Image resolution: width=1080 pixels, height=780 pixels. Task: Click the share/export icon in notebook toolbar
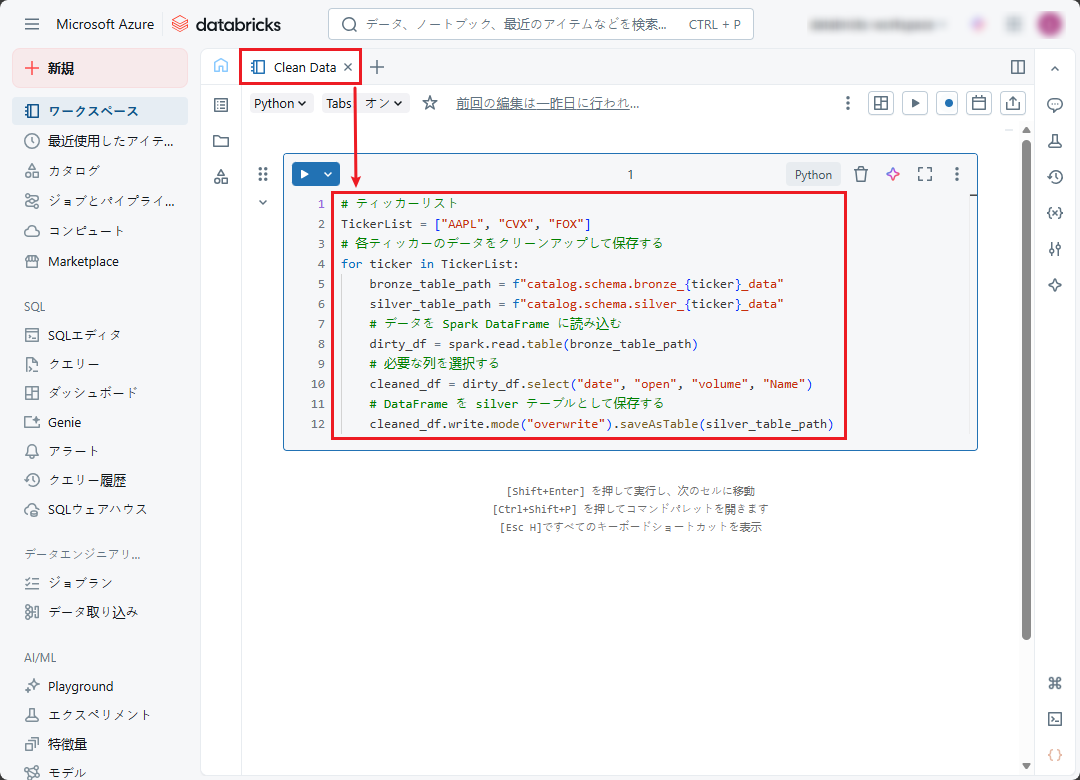coord(1012,103)
